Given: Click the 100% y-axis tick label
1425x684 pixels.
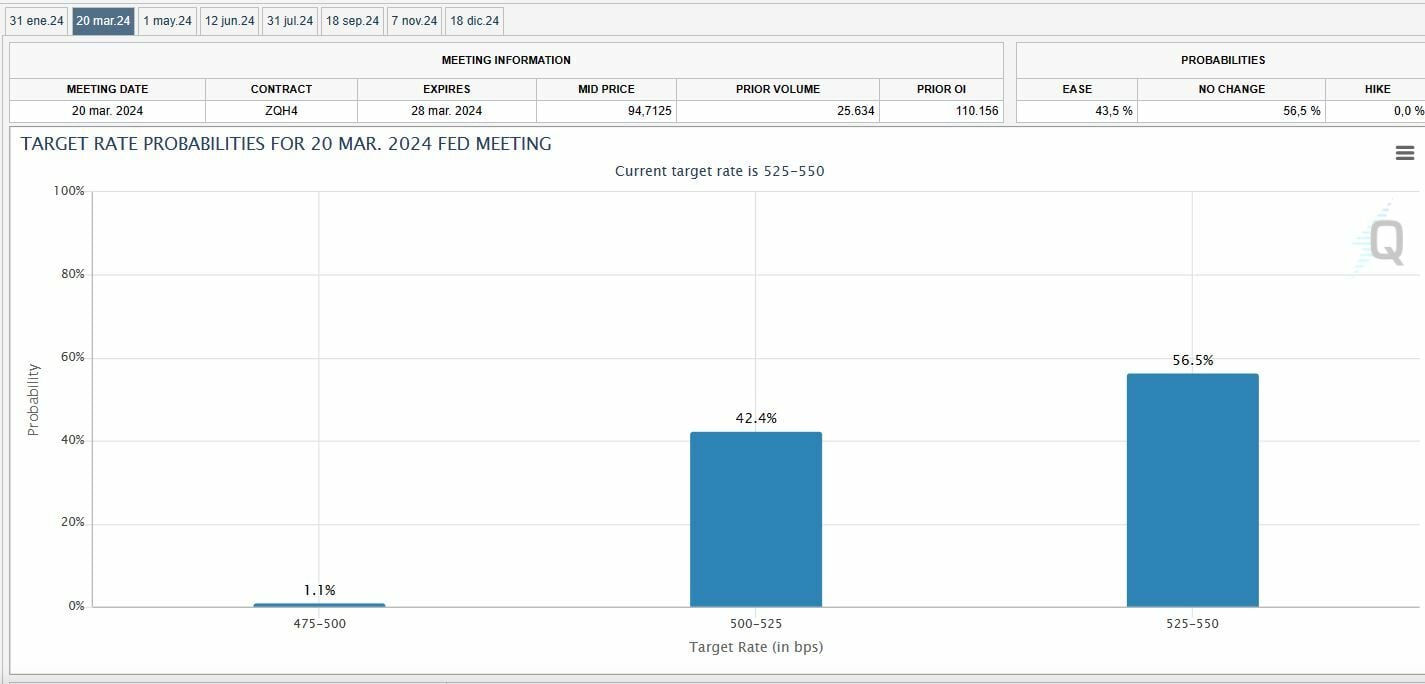Looking at the screenshot, I should click(69, 191).
